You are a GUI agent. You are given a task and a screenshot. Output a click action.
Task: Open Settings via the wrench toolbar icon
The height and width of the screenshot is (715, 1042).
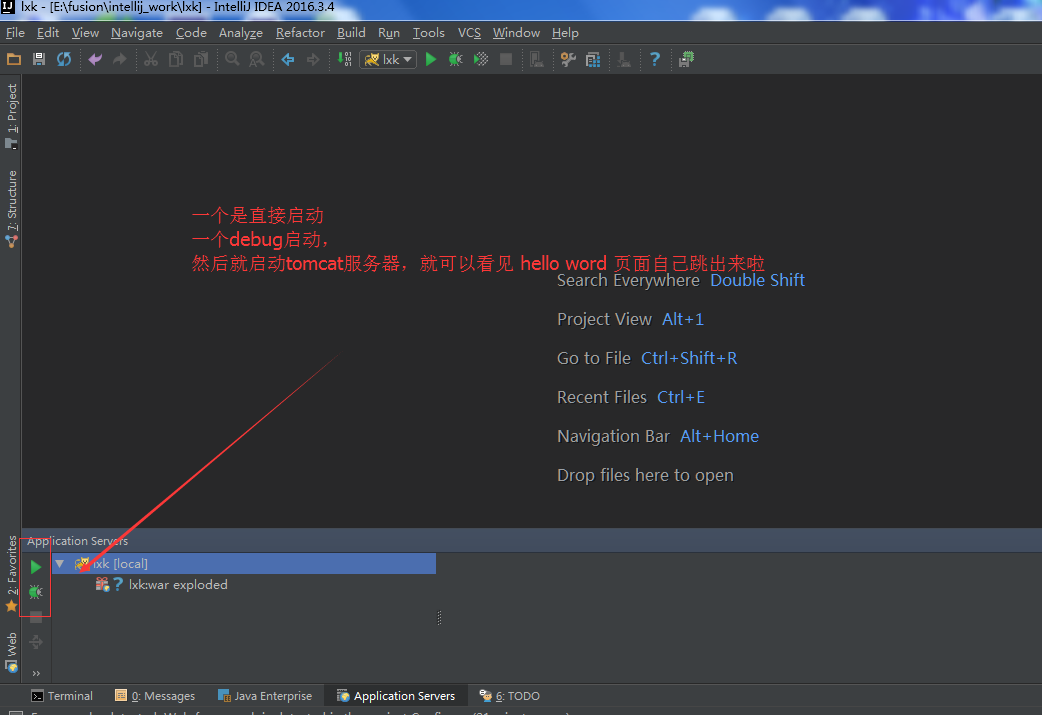coord(568,59)
